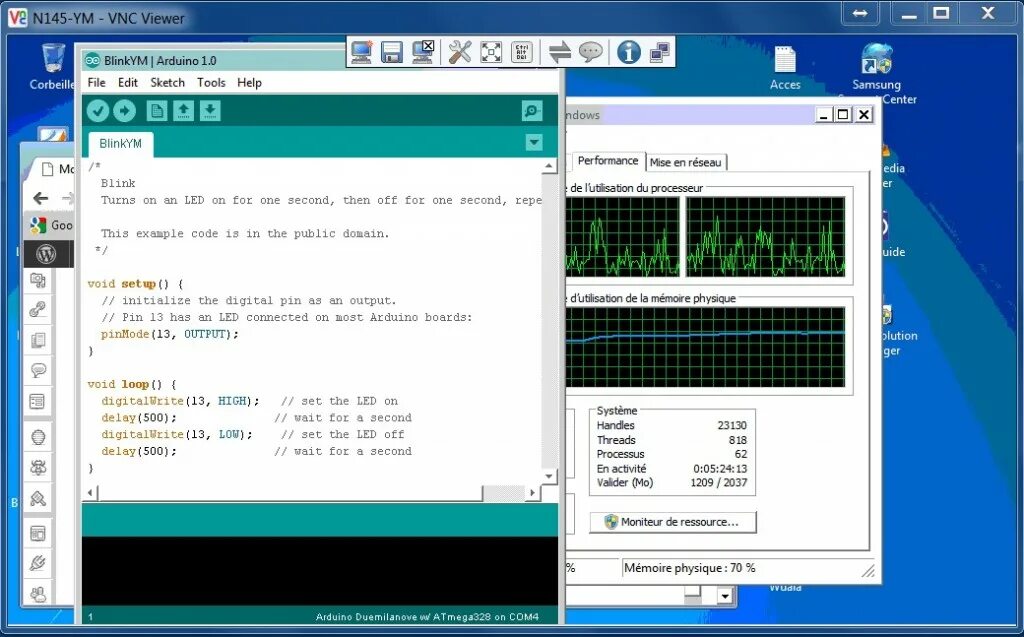Viewport: 1024px width, 637px height.
Task: Open the Corbeille desktop icon
Action: (x=52, y=66)
